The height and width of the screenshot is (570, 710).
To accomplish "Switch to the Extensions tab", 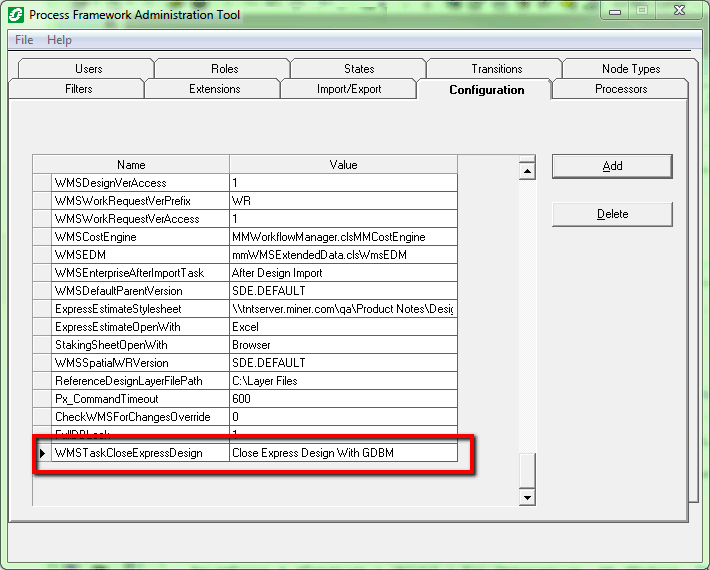I will click(214, 89).
